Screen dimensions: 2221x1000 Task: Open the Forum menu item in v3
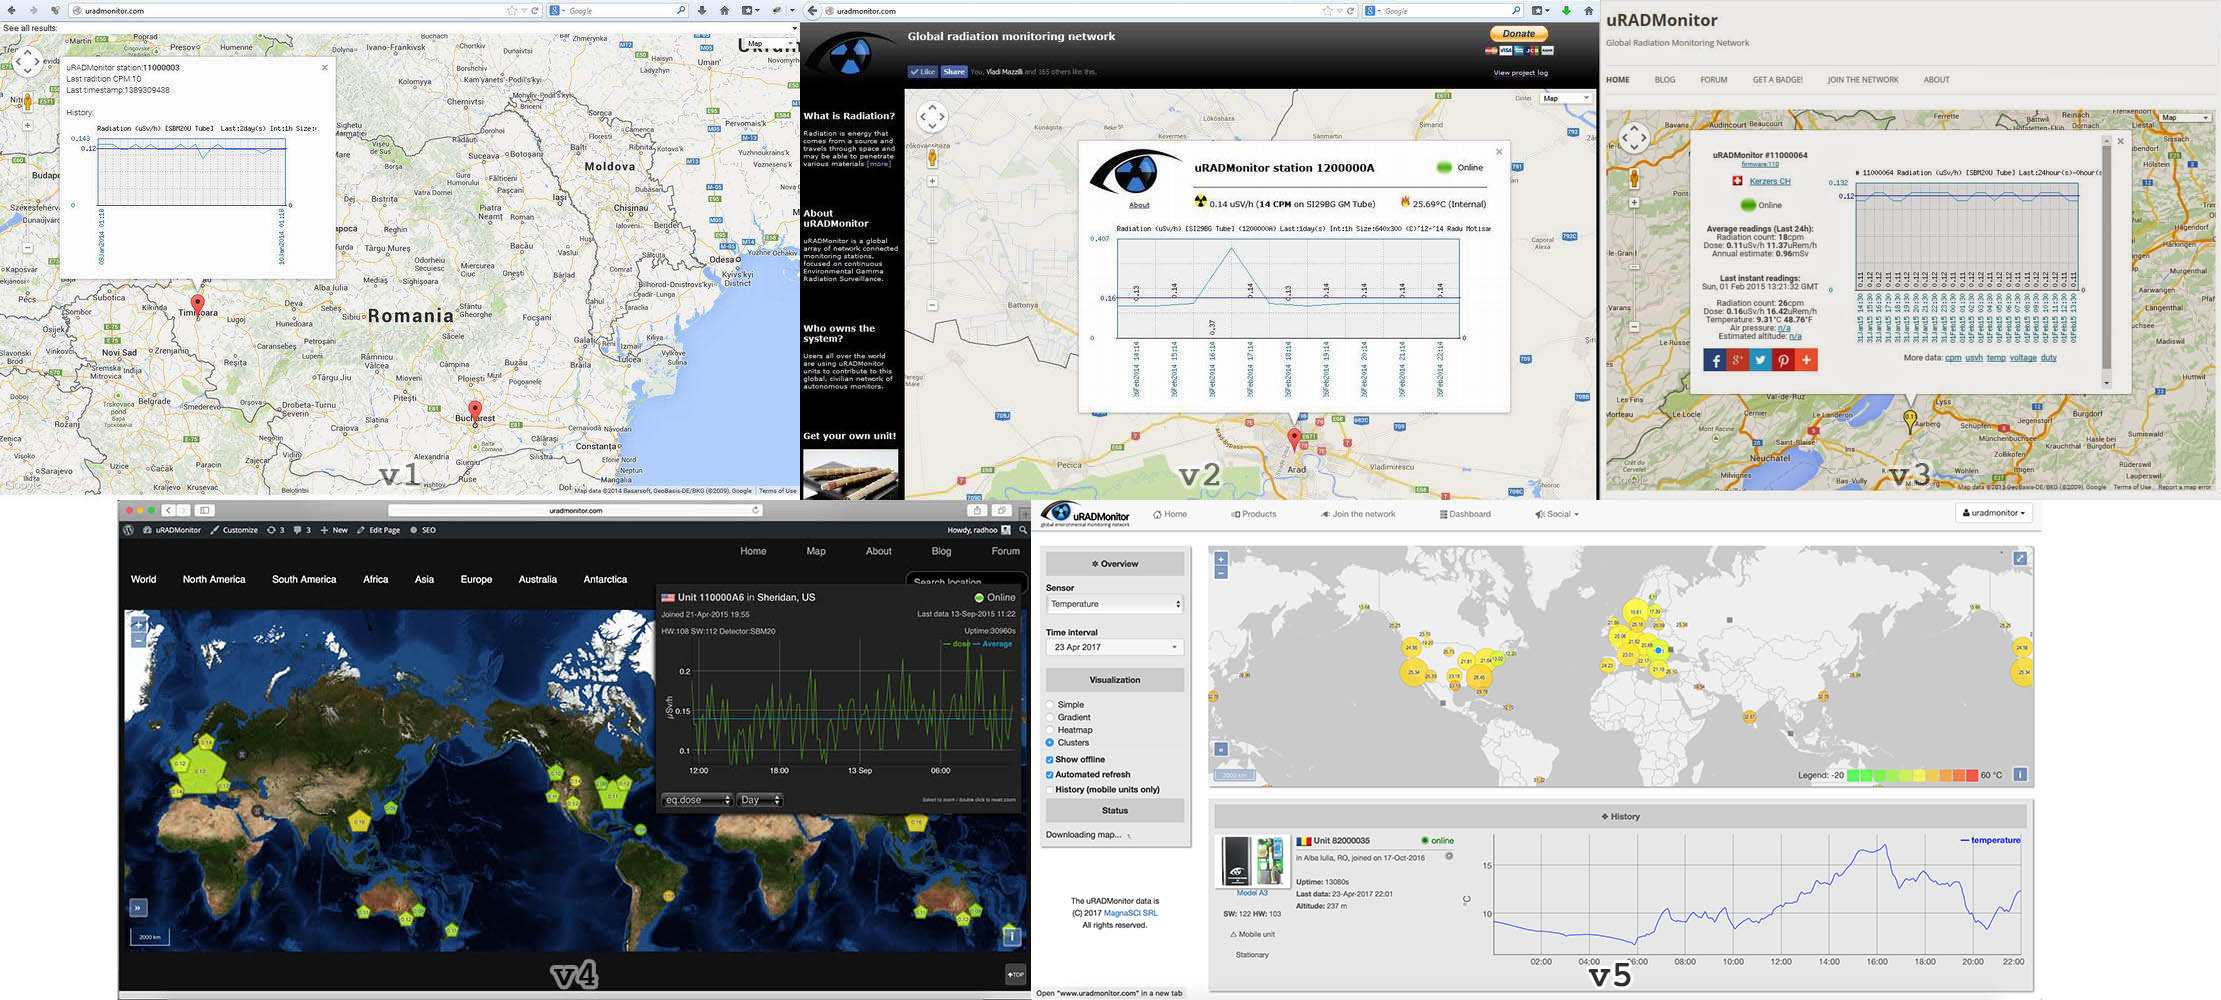(1713, 79)
